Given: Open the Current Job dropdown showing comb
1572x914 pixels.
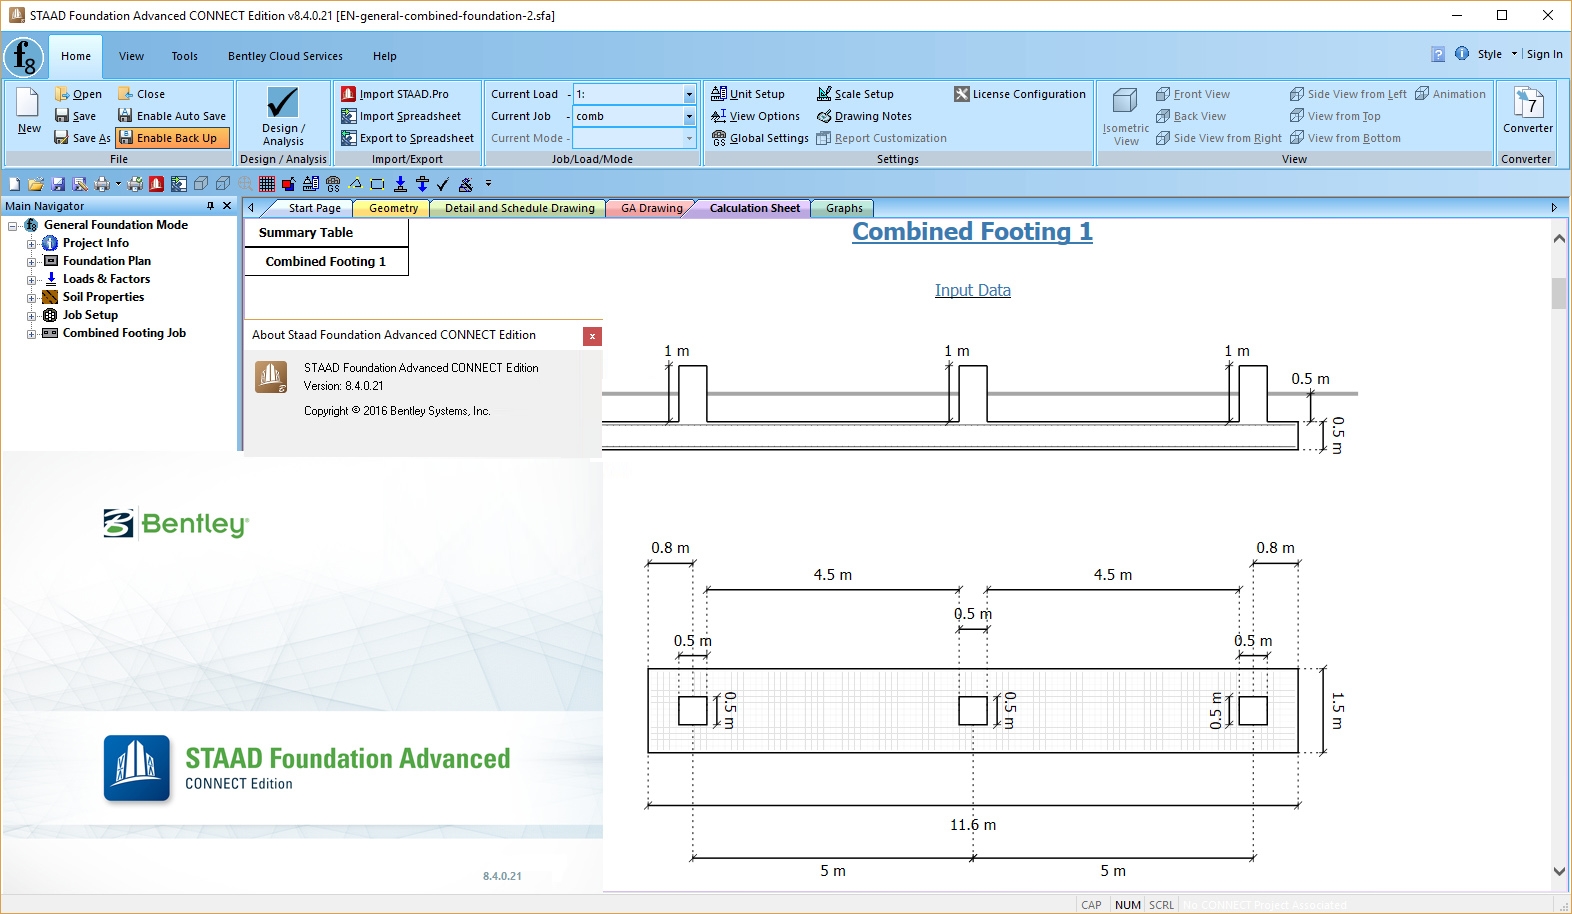Looking at the screenshot, I should (689, 116).
